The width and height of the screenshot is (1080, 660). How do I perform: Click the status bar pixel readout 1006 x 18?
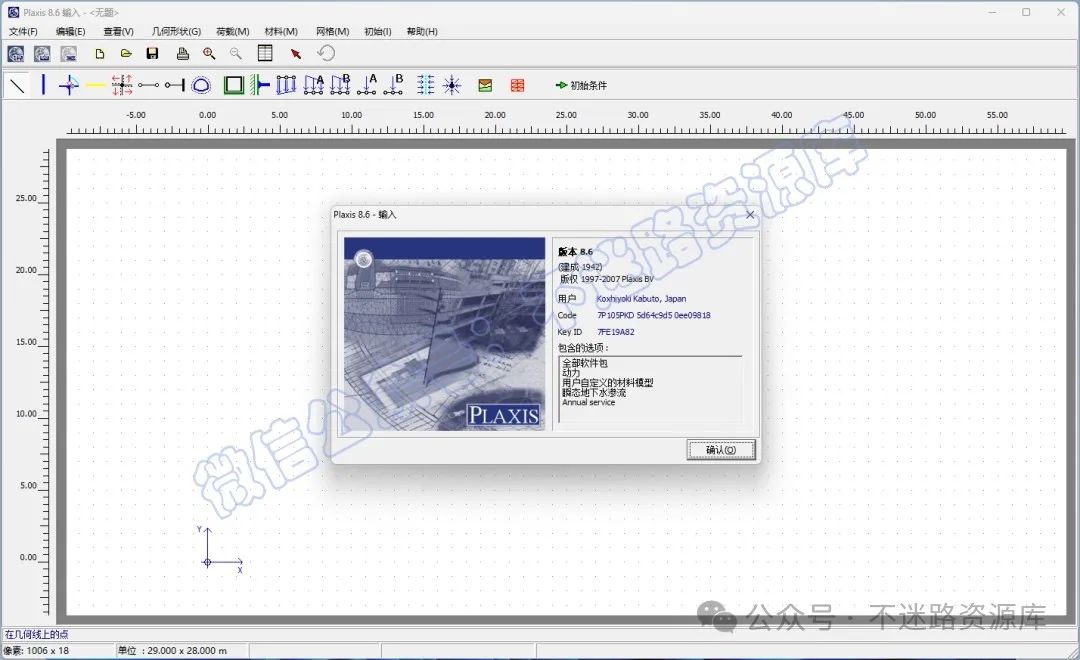(36, 650)
